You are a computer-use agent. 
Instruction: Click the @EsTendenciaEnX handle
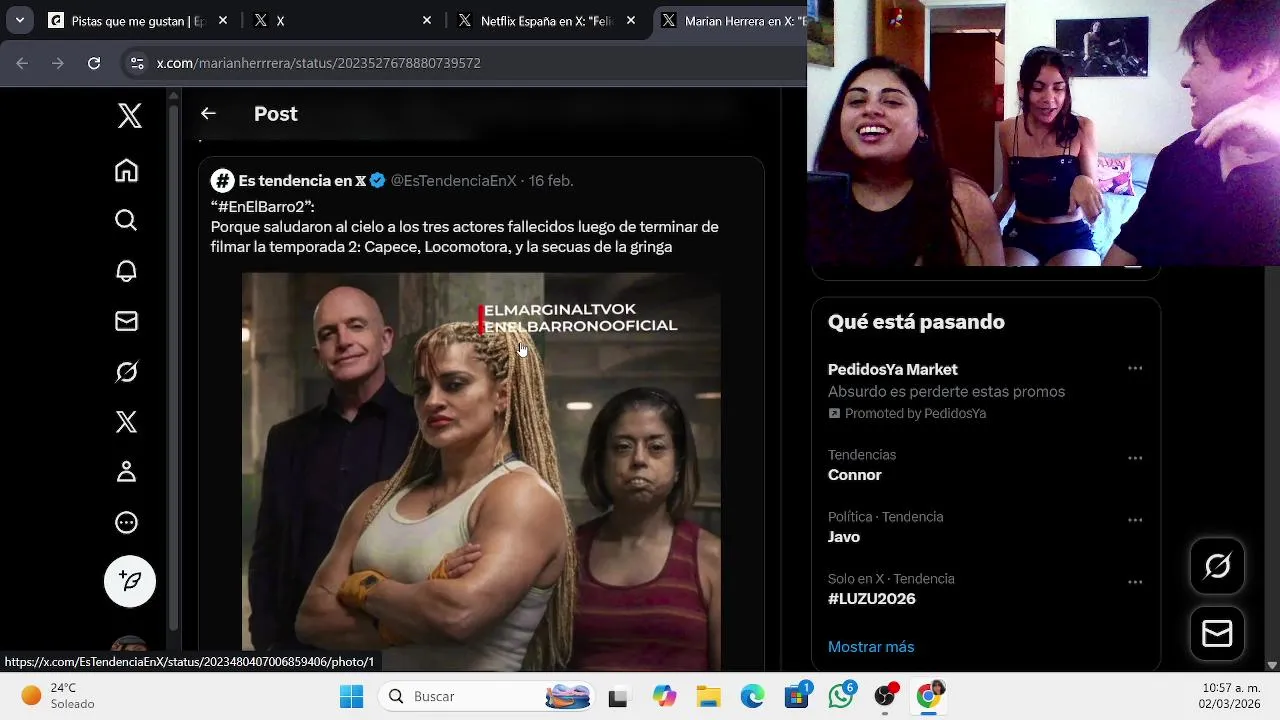coord(453,181)
